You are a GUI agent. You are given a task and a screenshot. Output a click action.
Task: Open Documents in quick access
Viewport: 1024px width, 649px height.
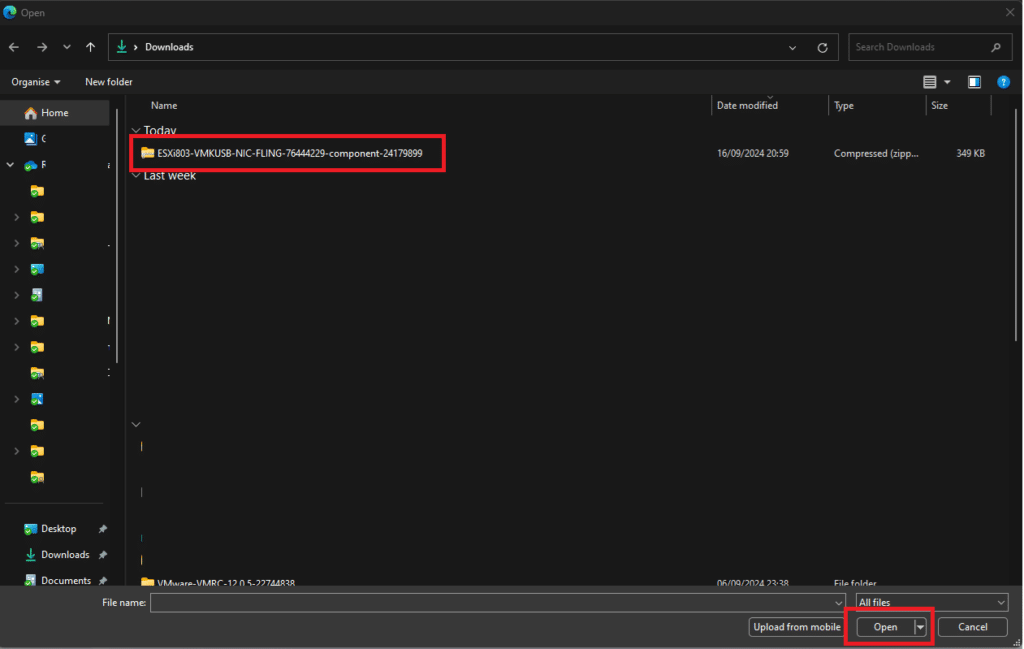[x=65, y=580]
